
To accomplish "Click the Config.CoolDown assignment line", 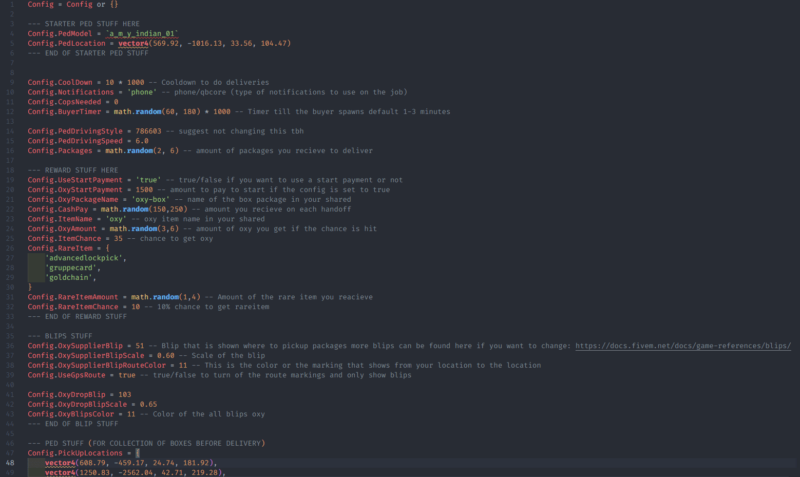I will 148,83.
